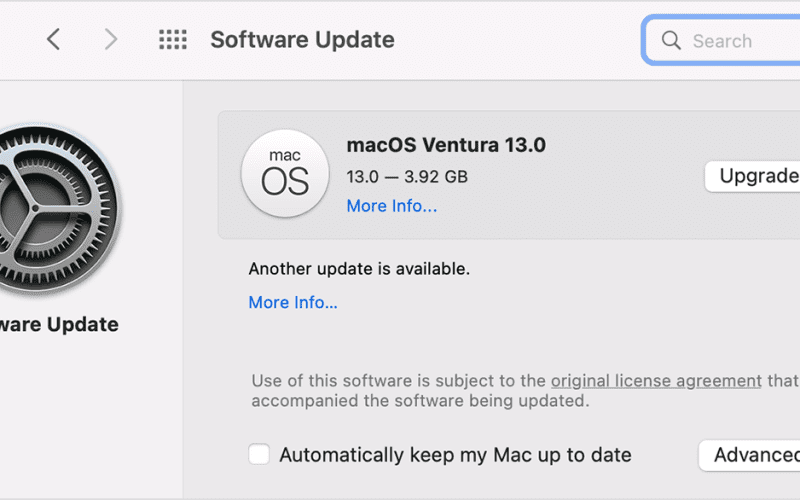This screenshot has width=800, height=500.
Task: Click the Software Update gear icon
Action: click(56, 209)
